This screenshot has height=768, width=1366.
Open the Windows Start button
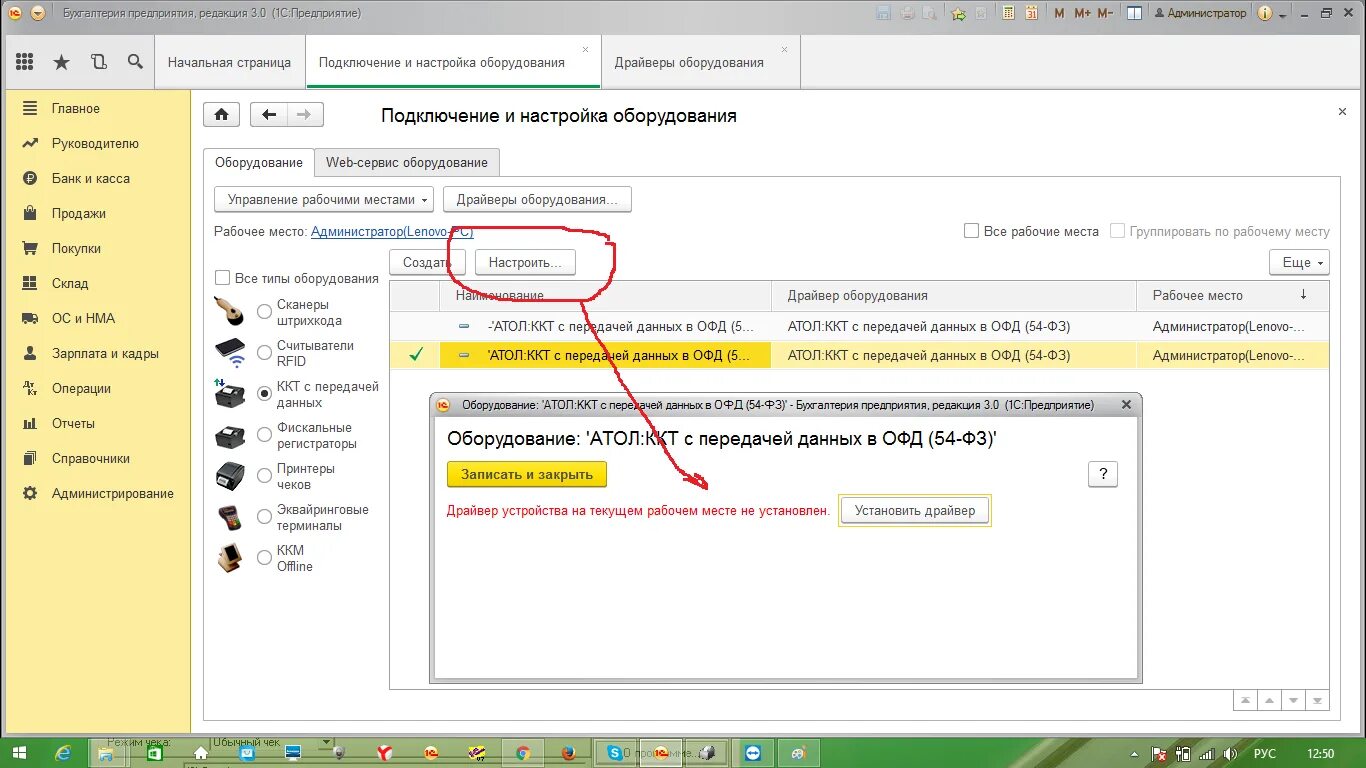point(19,753)
